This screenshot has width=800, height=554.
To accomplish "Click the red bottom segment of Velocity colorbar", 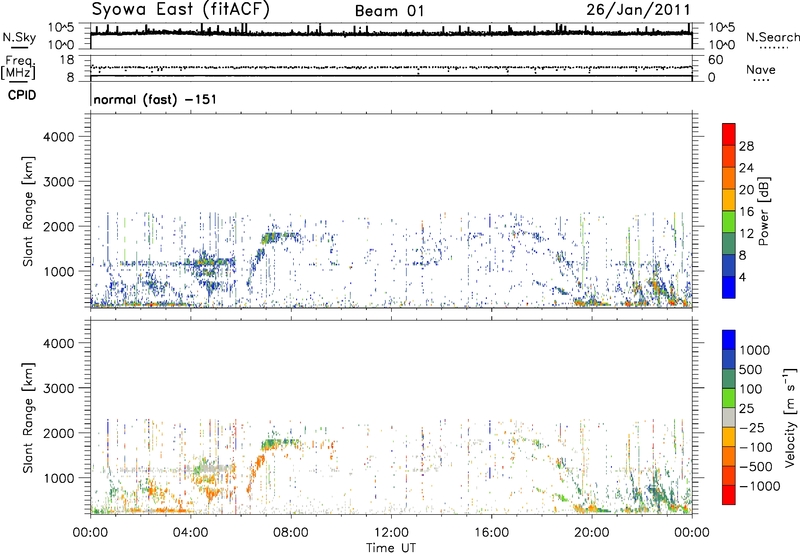I will [x=729, y=495].
